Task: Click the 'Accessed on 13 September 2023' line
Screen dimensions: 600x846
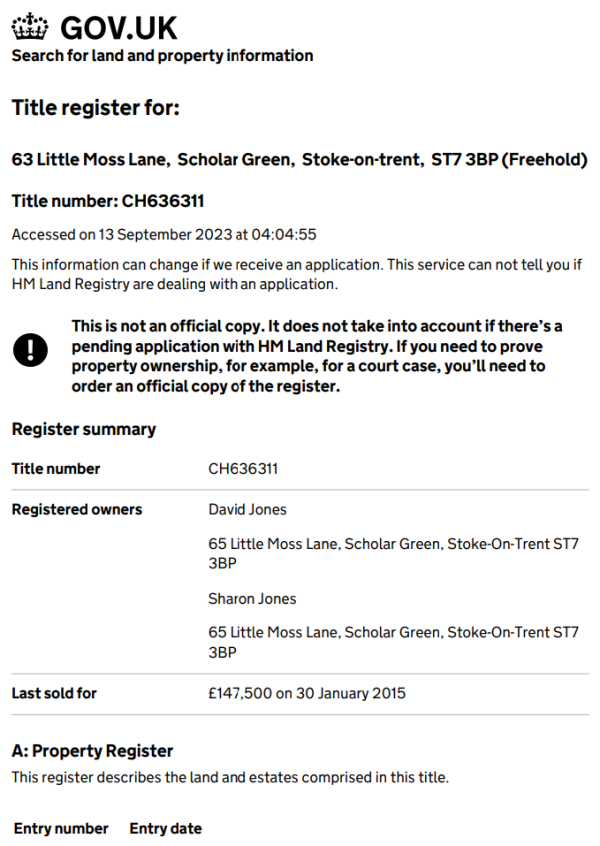Action: pyautogui.click(x=164, y=235)
